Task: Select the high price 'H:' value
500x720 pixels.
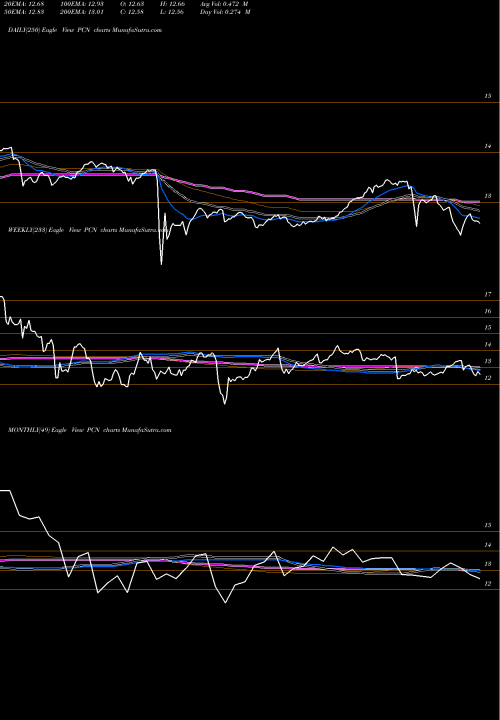Action: [172, 4]
